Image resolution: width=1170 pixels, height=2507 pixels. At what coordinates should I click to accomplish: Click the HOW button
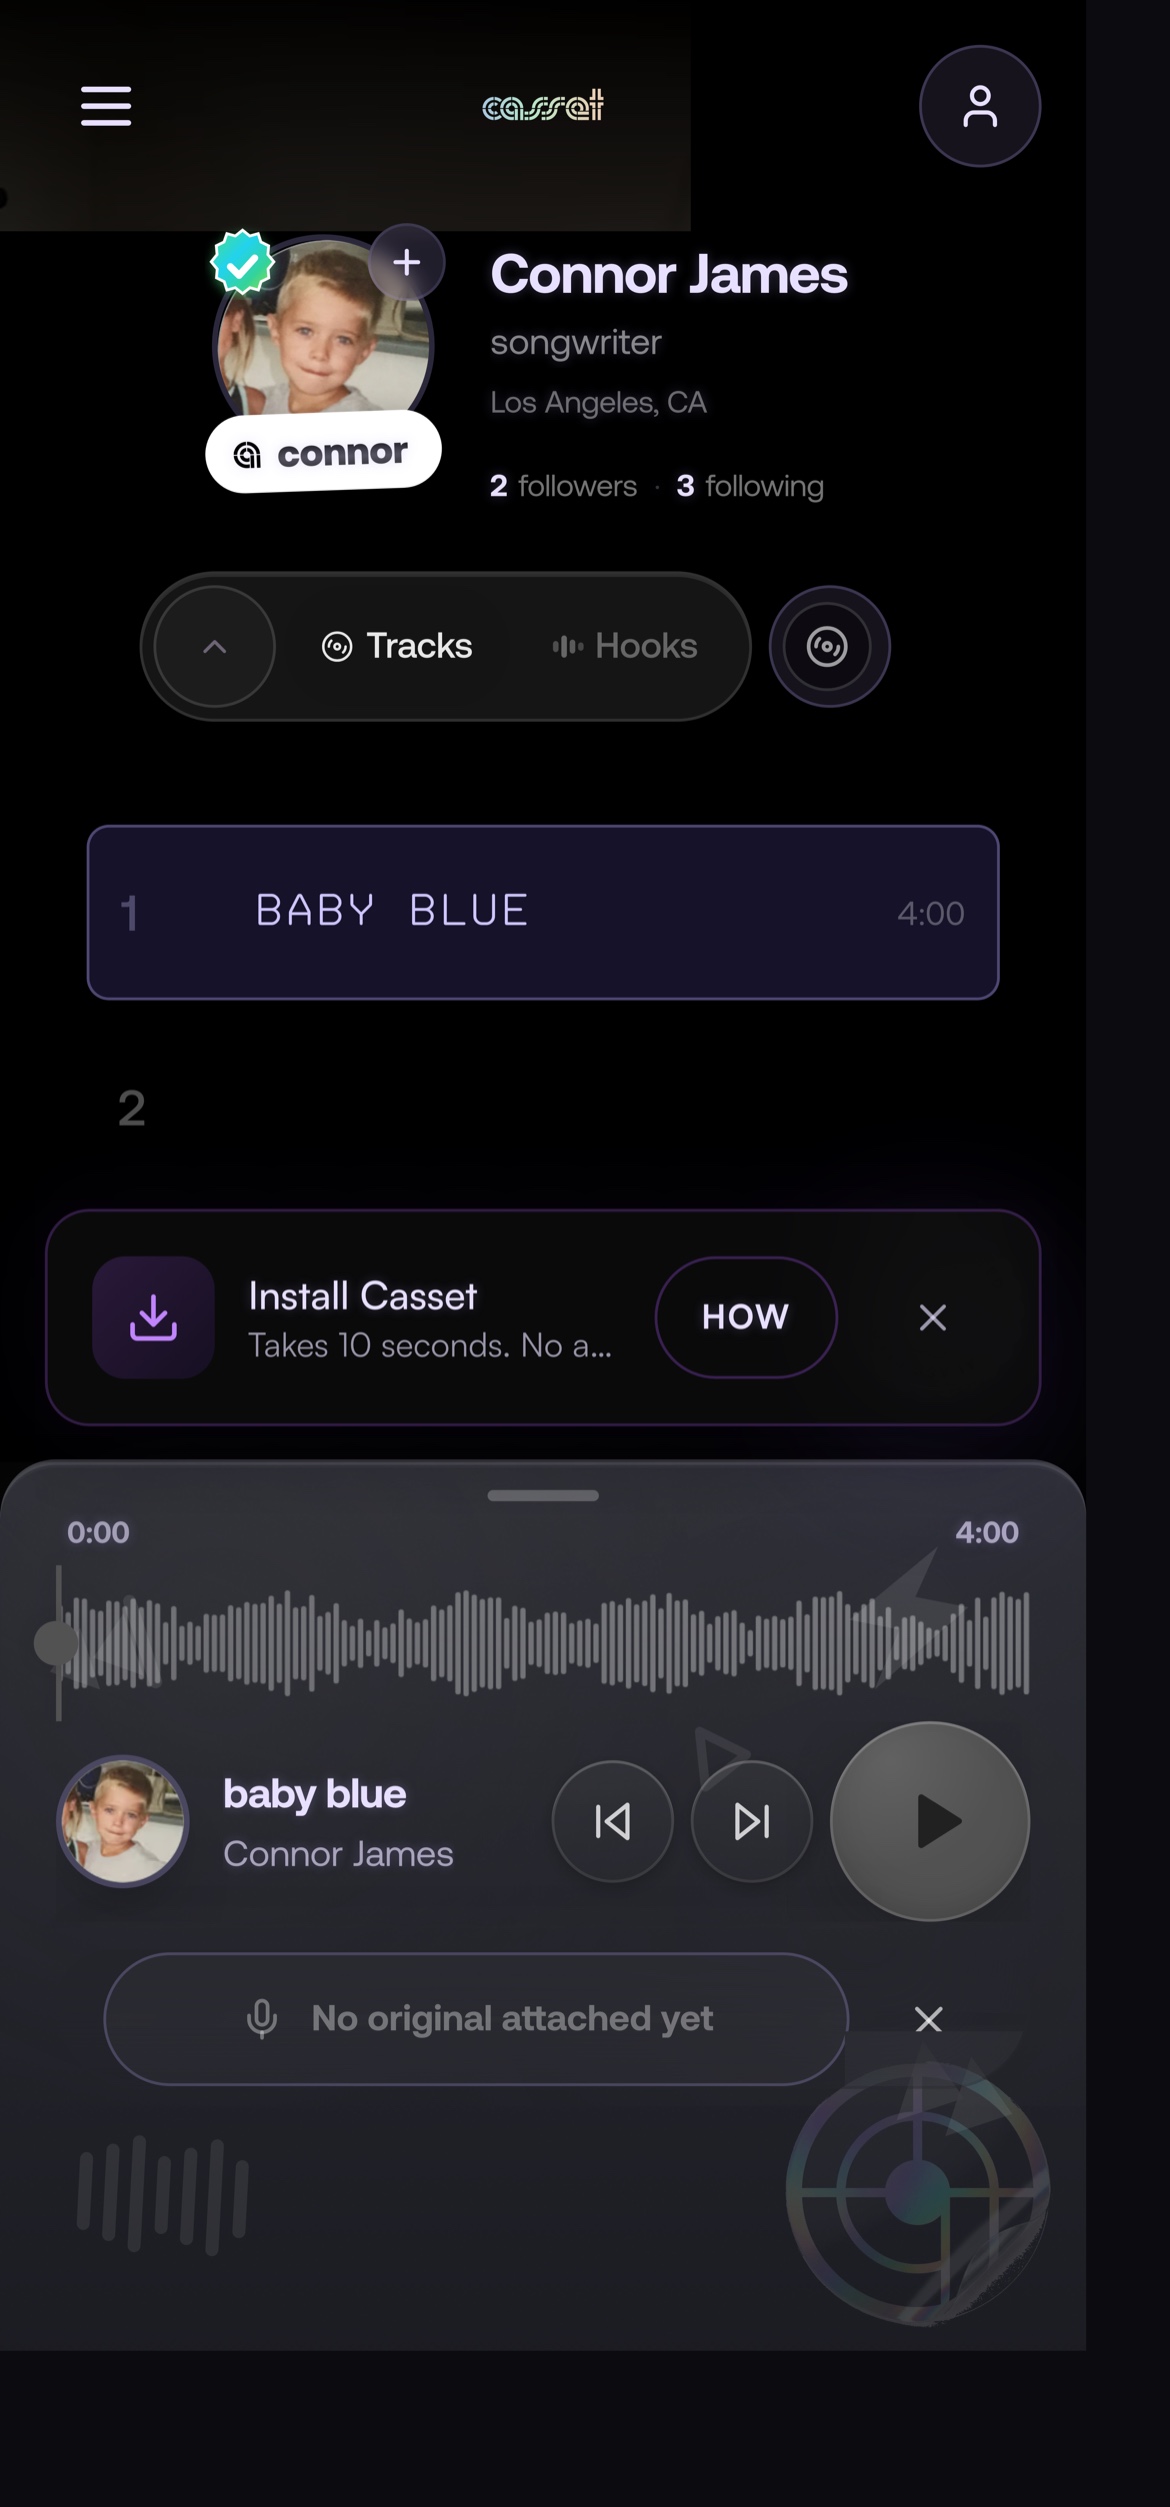click(x=746, y=1317)
